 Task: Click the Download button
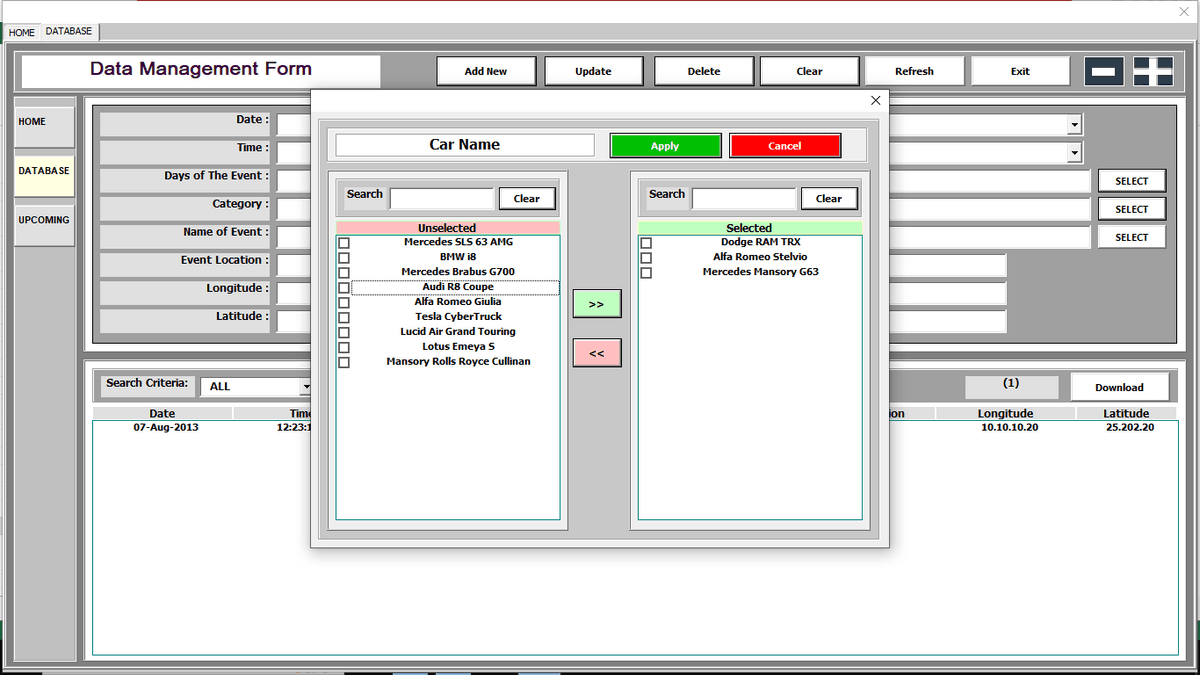click(x=1118, y=387)
